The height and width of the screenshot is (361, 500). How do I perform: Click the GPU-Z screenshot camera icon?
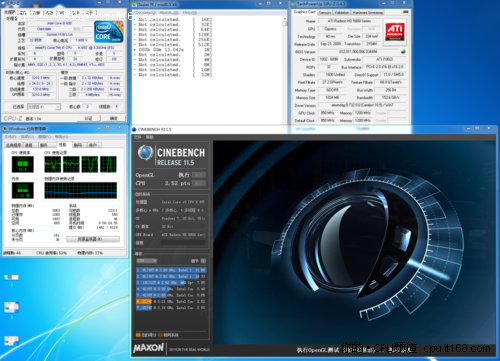pos(405,12)
